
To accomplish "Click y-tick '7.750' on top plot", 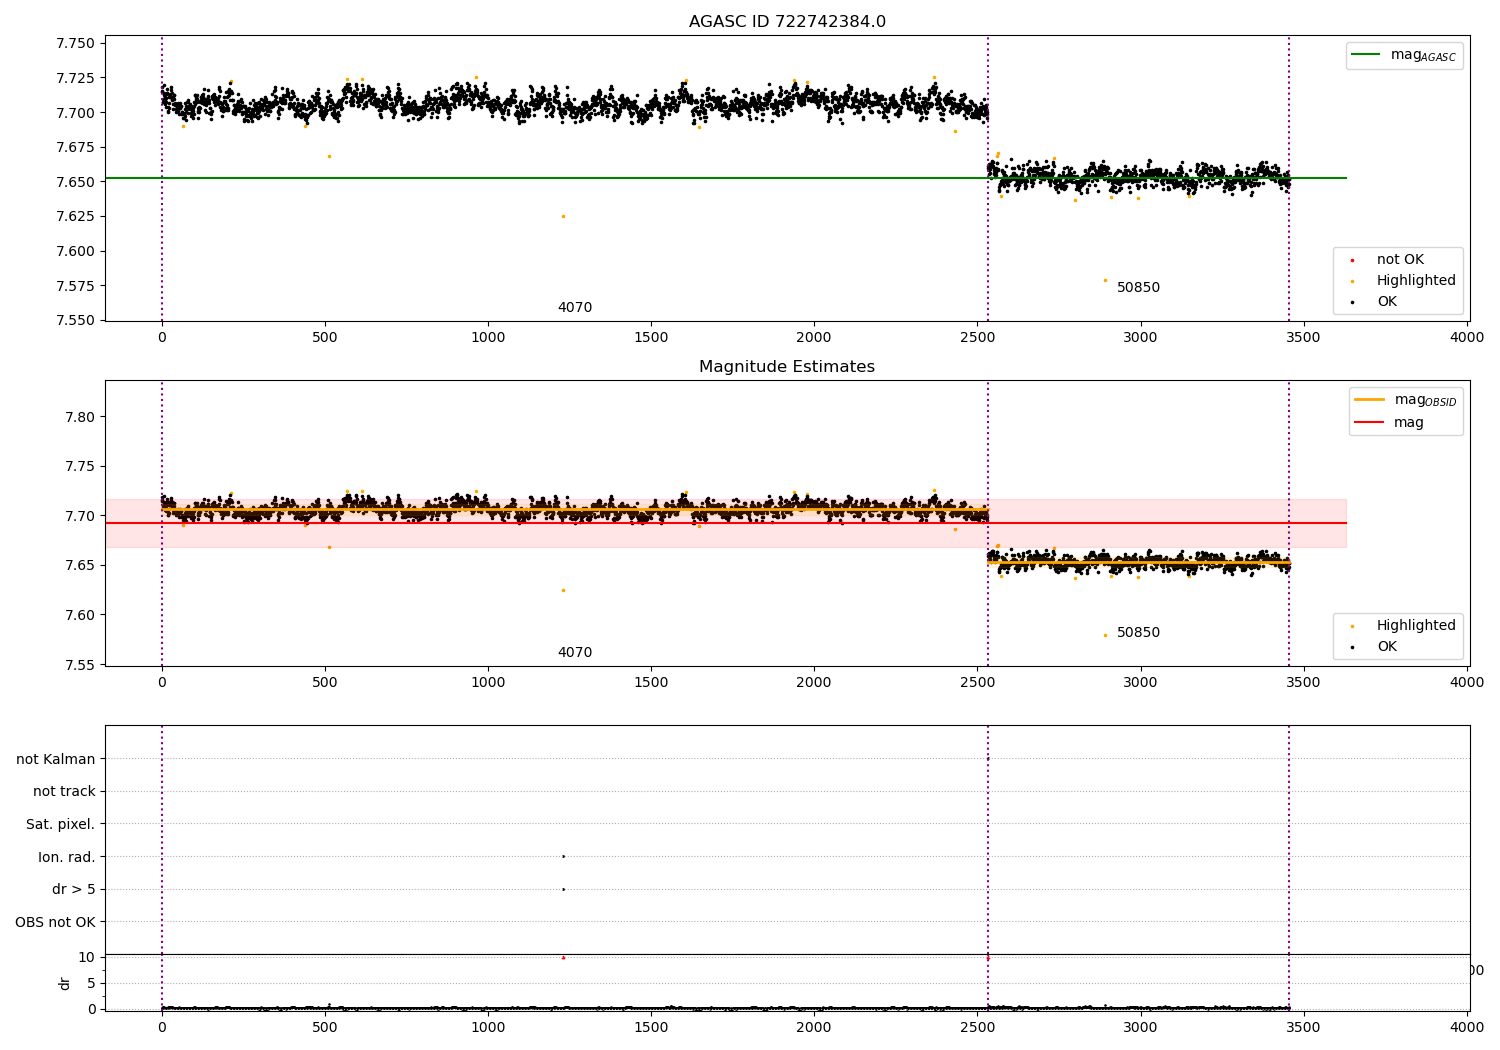I will [x=75, y=44].
